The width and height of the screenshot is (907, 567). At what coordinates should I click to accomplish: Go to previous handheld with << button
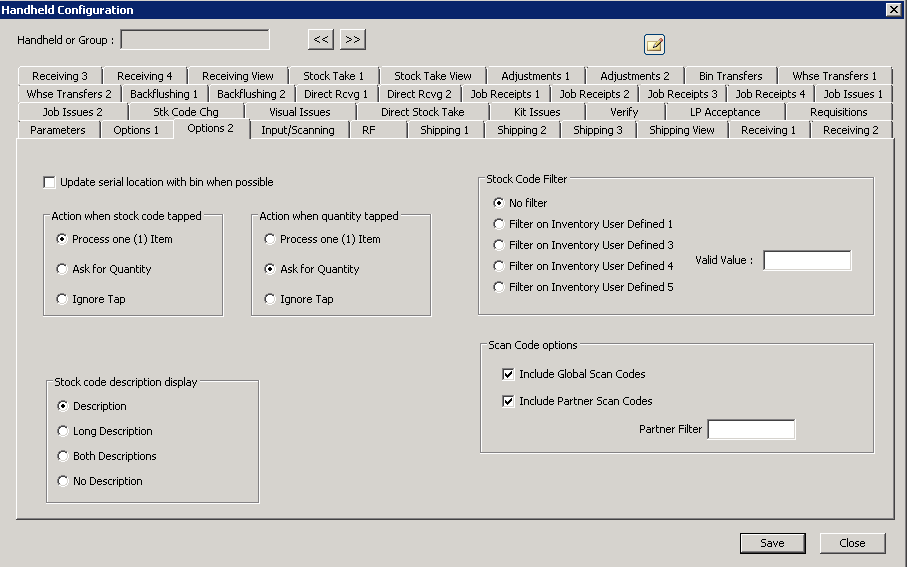click(320, 40)
